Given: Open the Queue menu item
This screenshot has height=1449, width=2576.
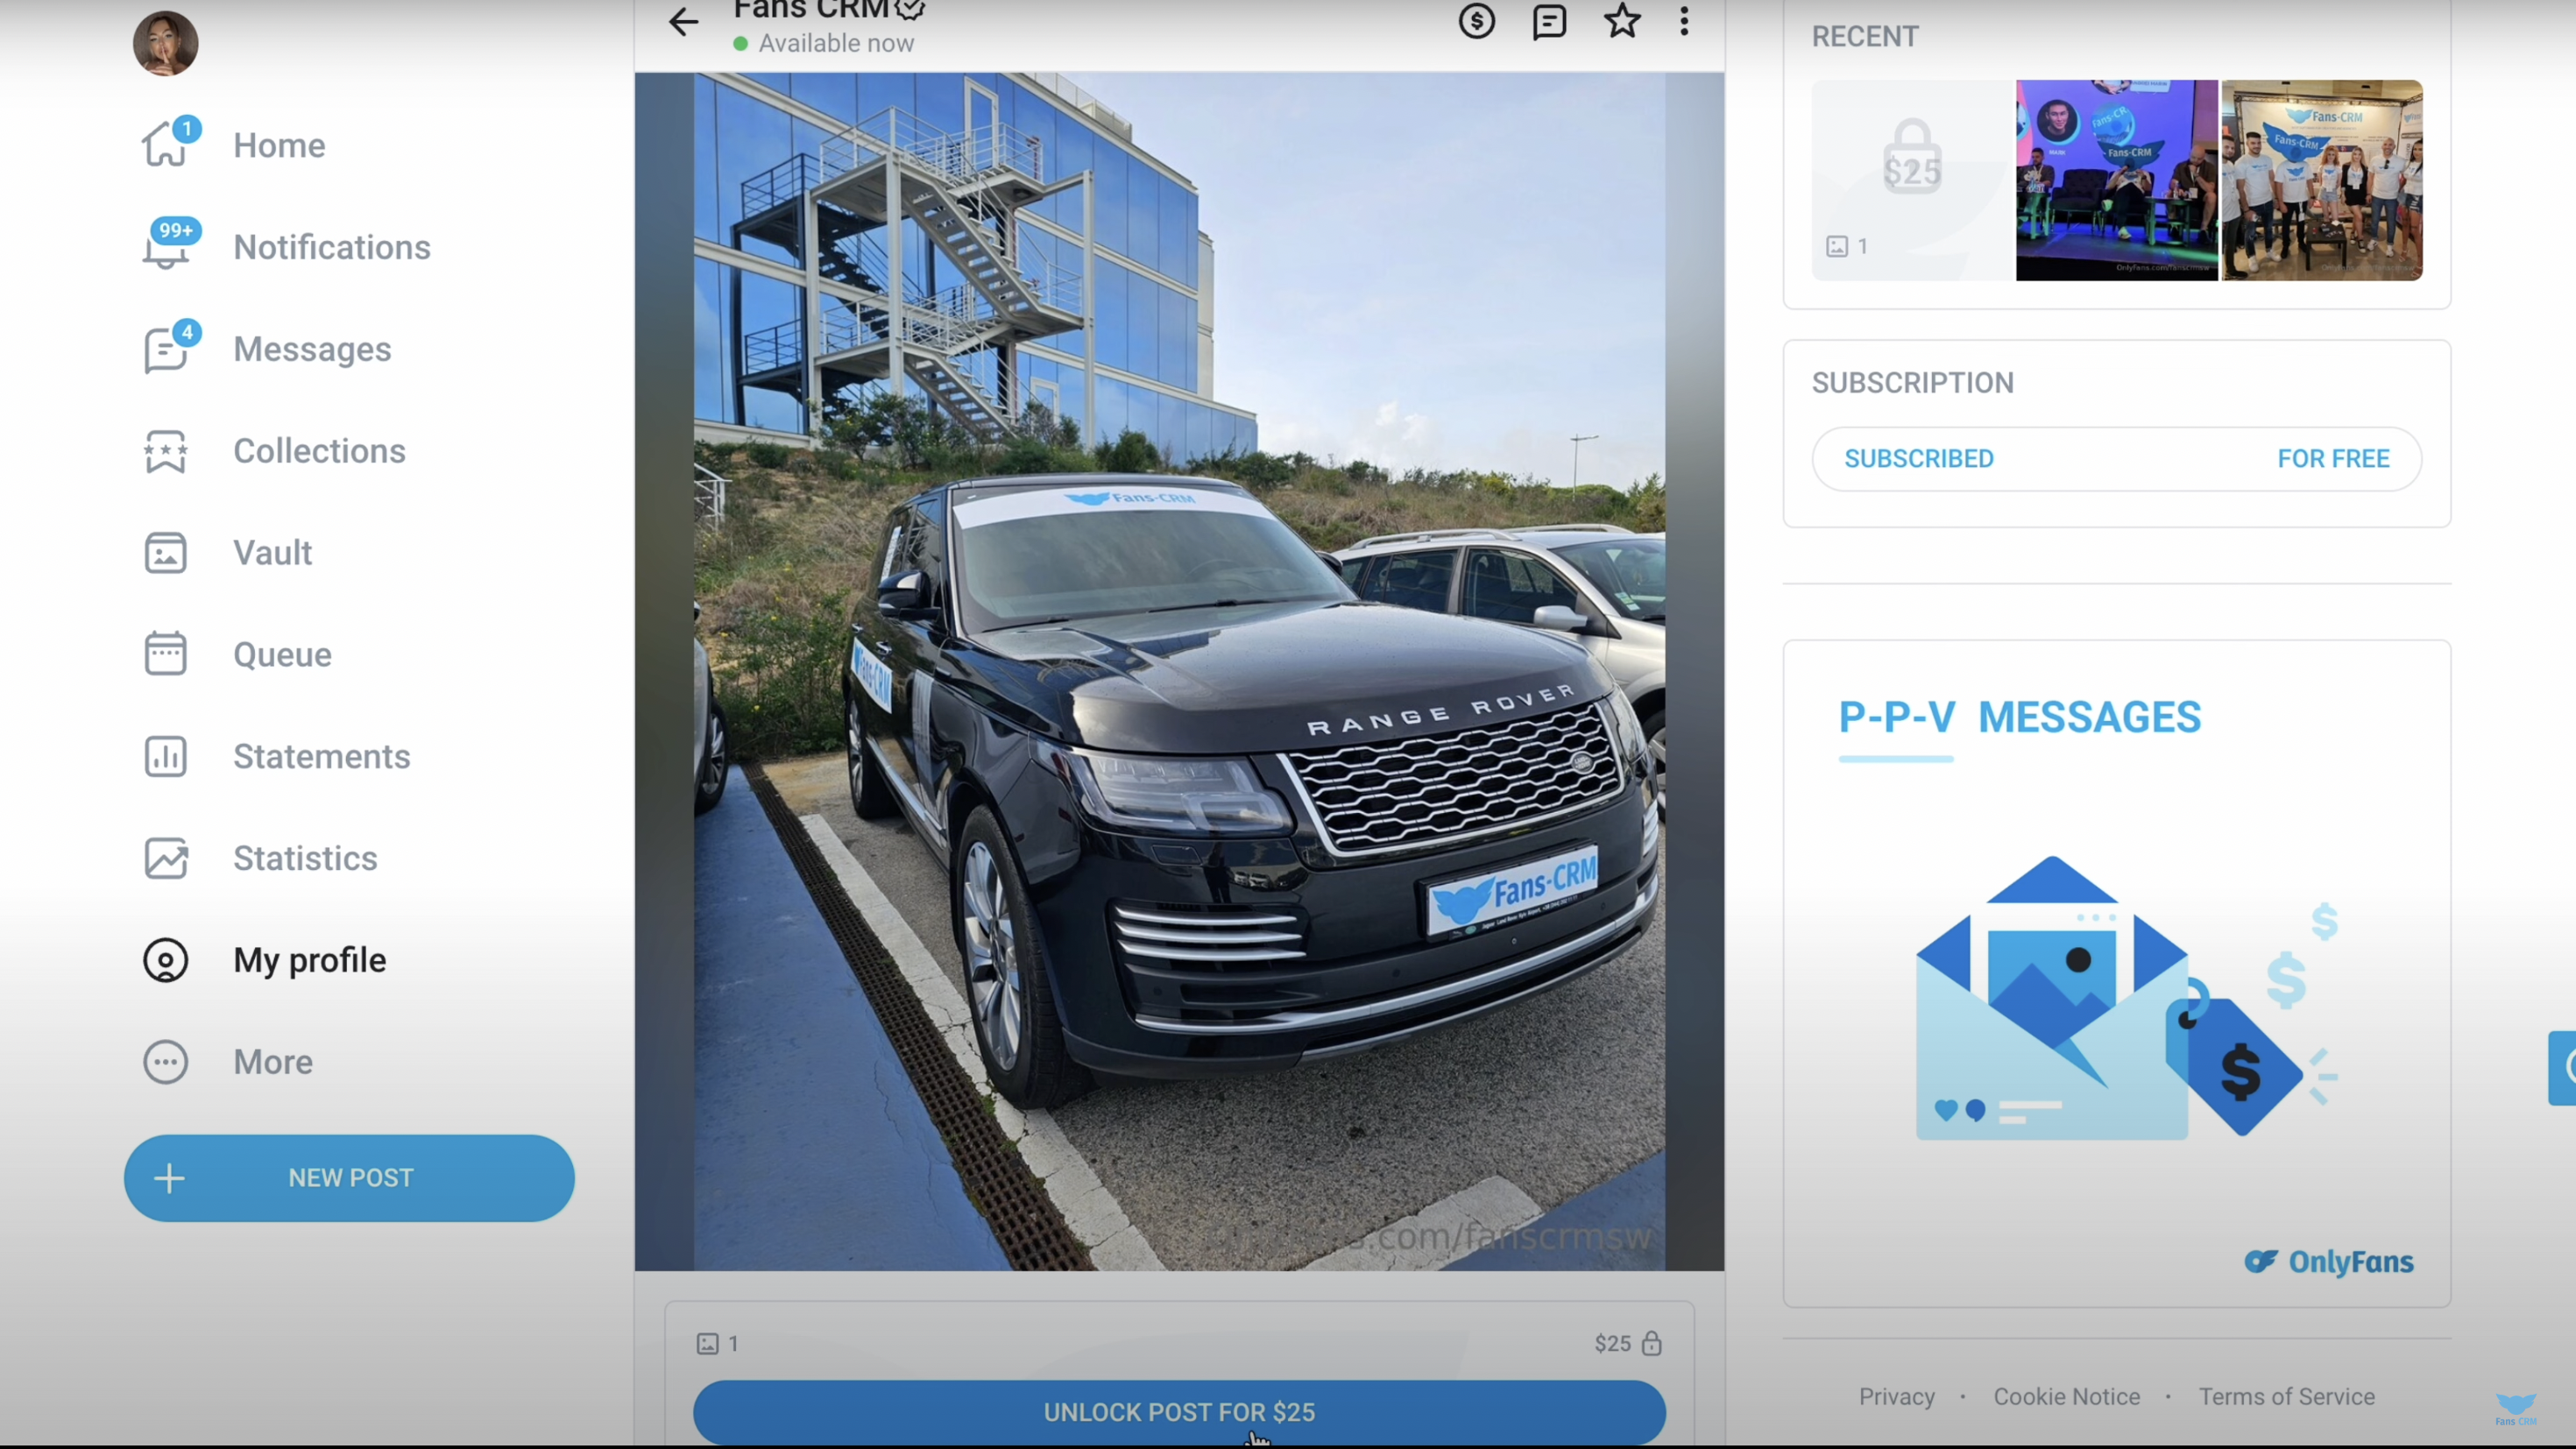Looking at the screenshot, I should 238,655.
